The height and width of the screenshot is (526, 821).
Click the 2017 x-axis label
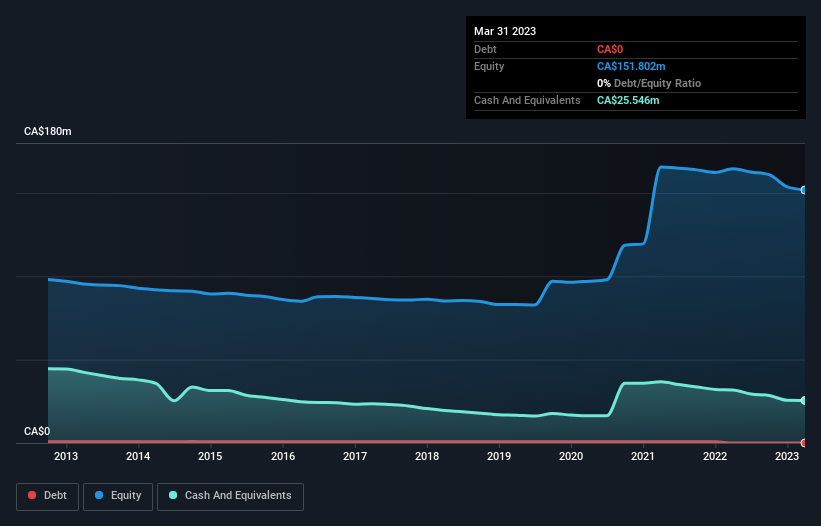coord(355,456)
